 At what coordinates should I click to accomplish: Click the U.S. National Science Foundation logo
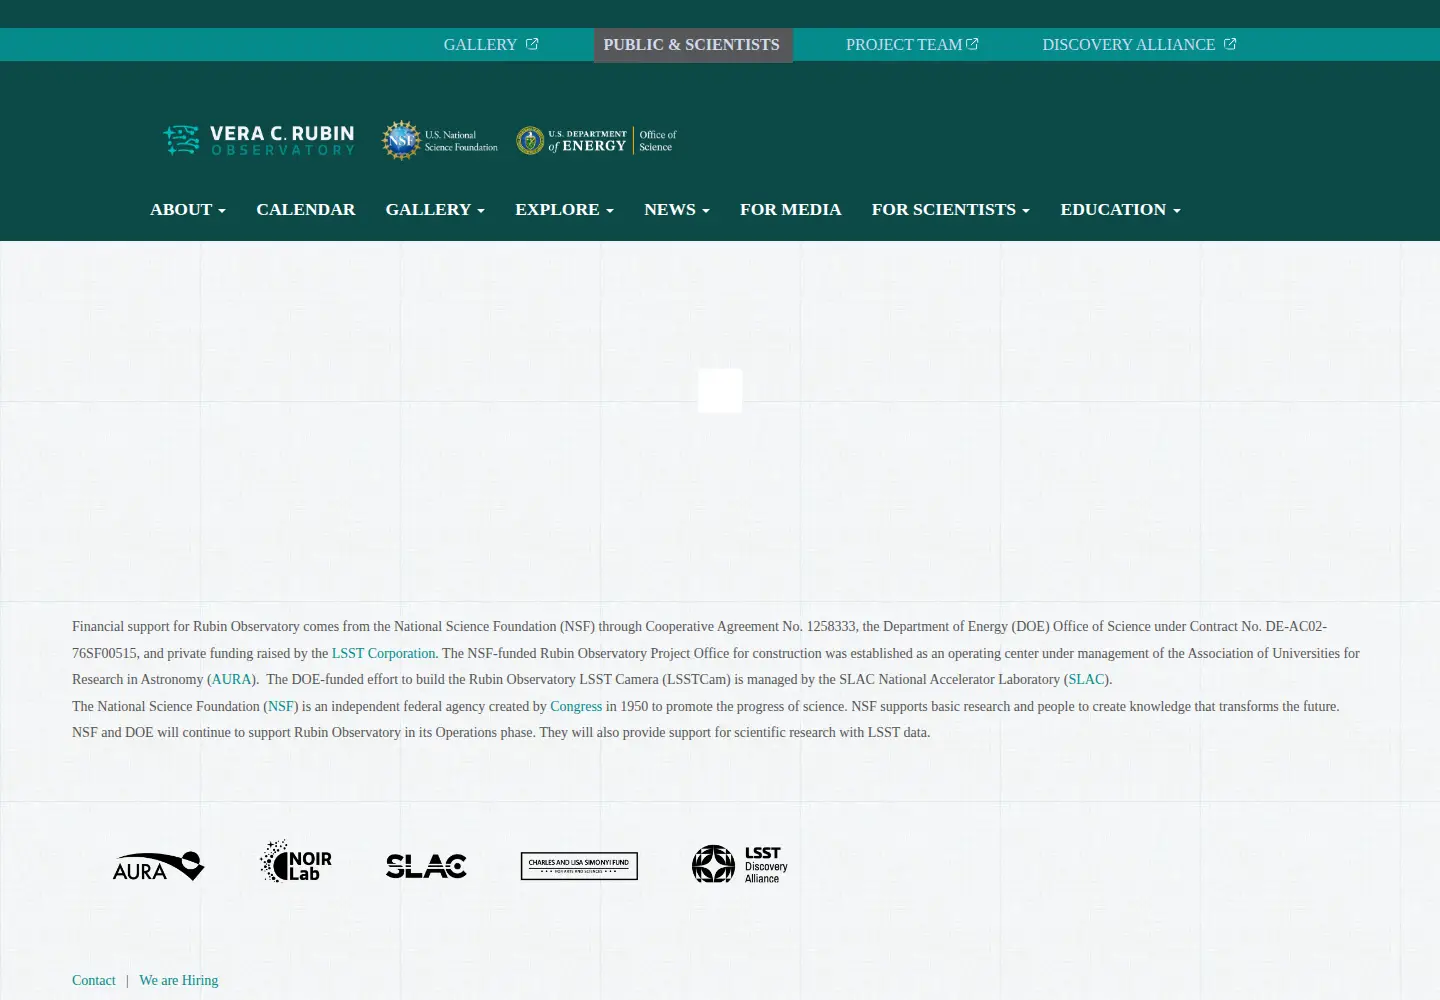pos(440,141)
